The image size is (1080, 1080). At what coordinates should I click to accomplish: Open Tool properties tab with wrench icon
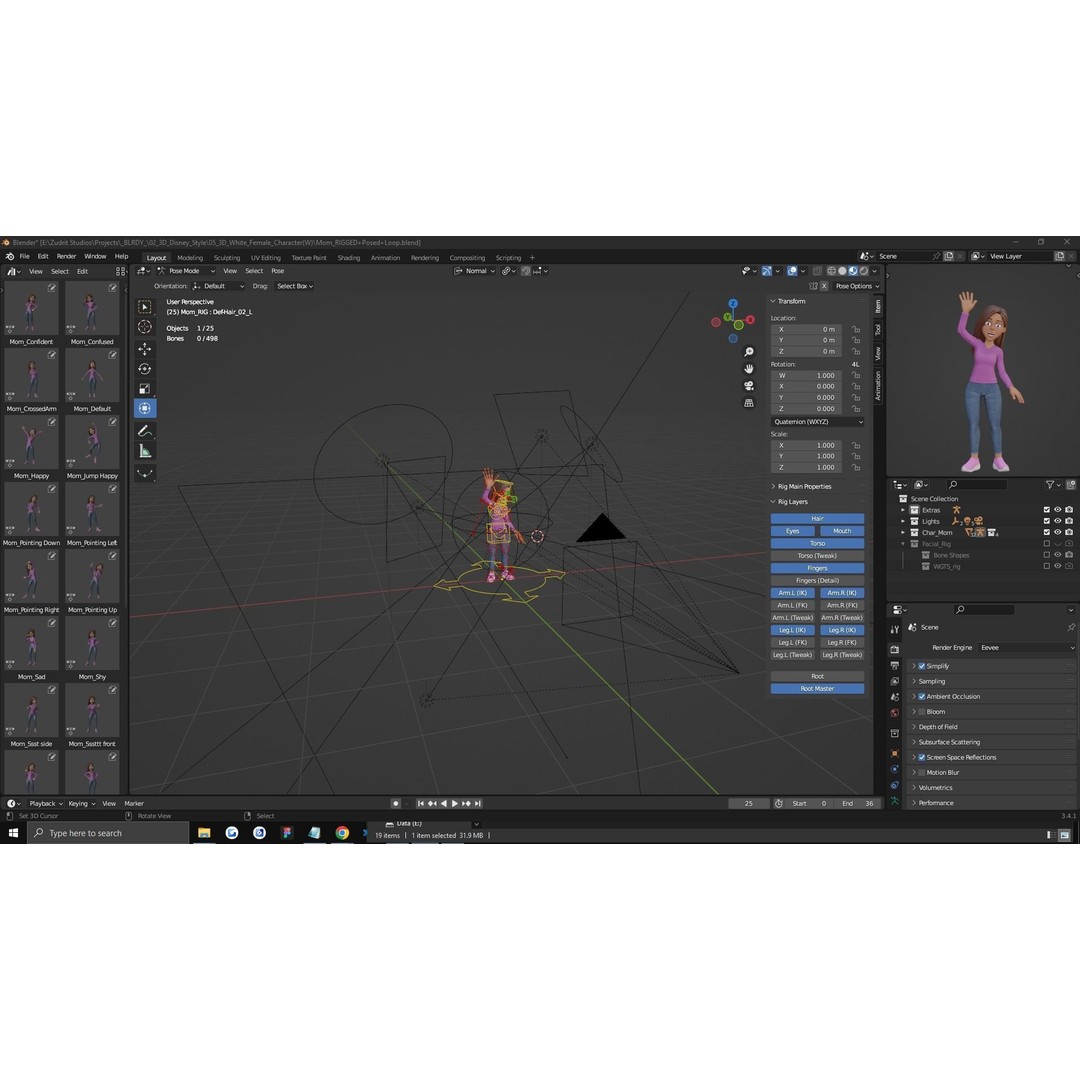pos(895,630)
